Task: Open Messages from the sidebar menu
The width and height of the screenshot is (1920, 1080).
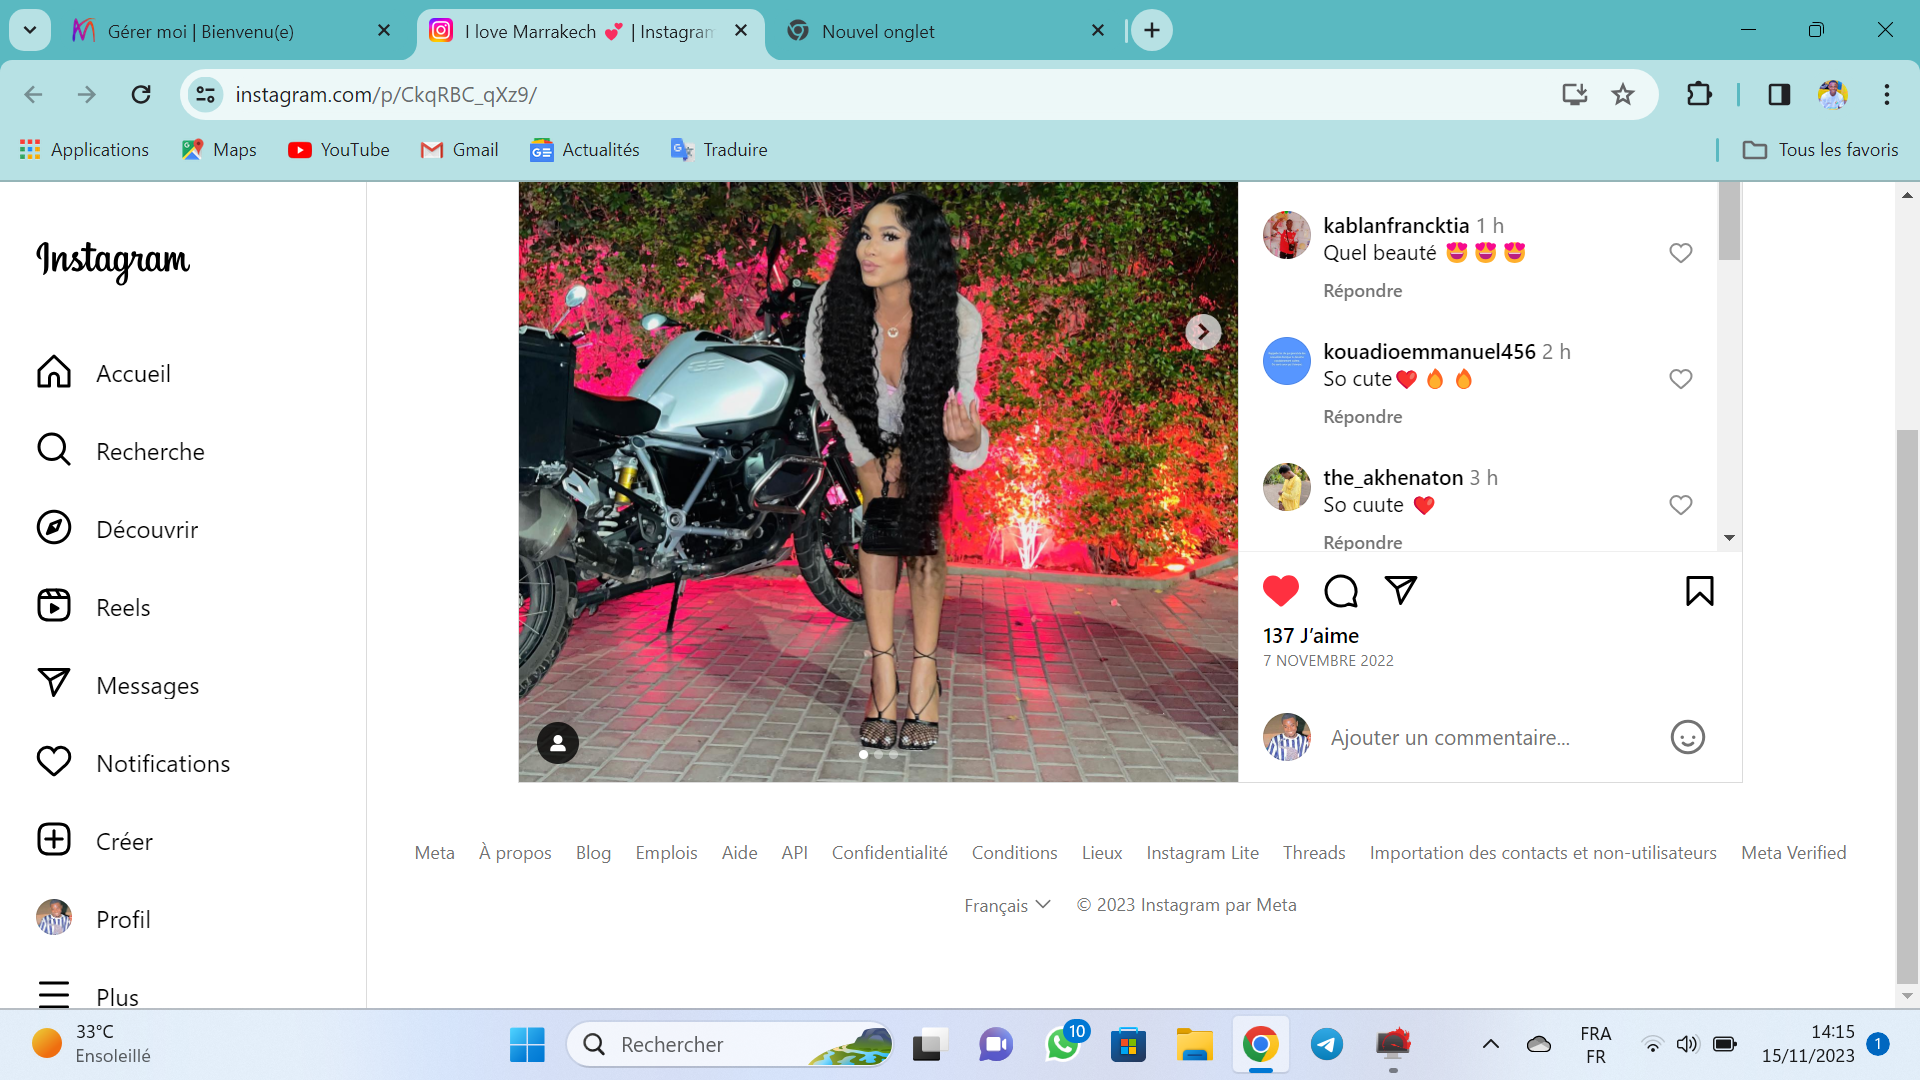Action: 147,685
